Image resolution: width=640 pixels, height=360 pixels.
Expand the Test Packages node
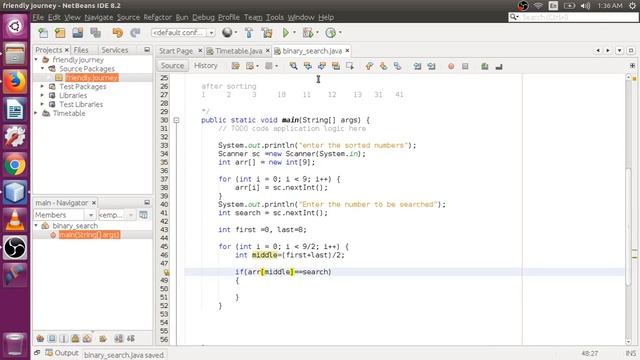coord(42,87)
